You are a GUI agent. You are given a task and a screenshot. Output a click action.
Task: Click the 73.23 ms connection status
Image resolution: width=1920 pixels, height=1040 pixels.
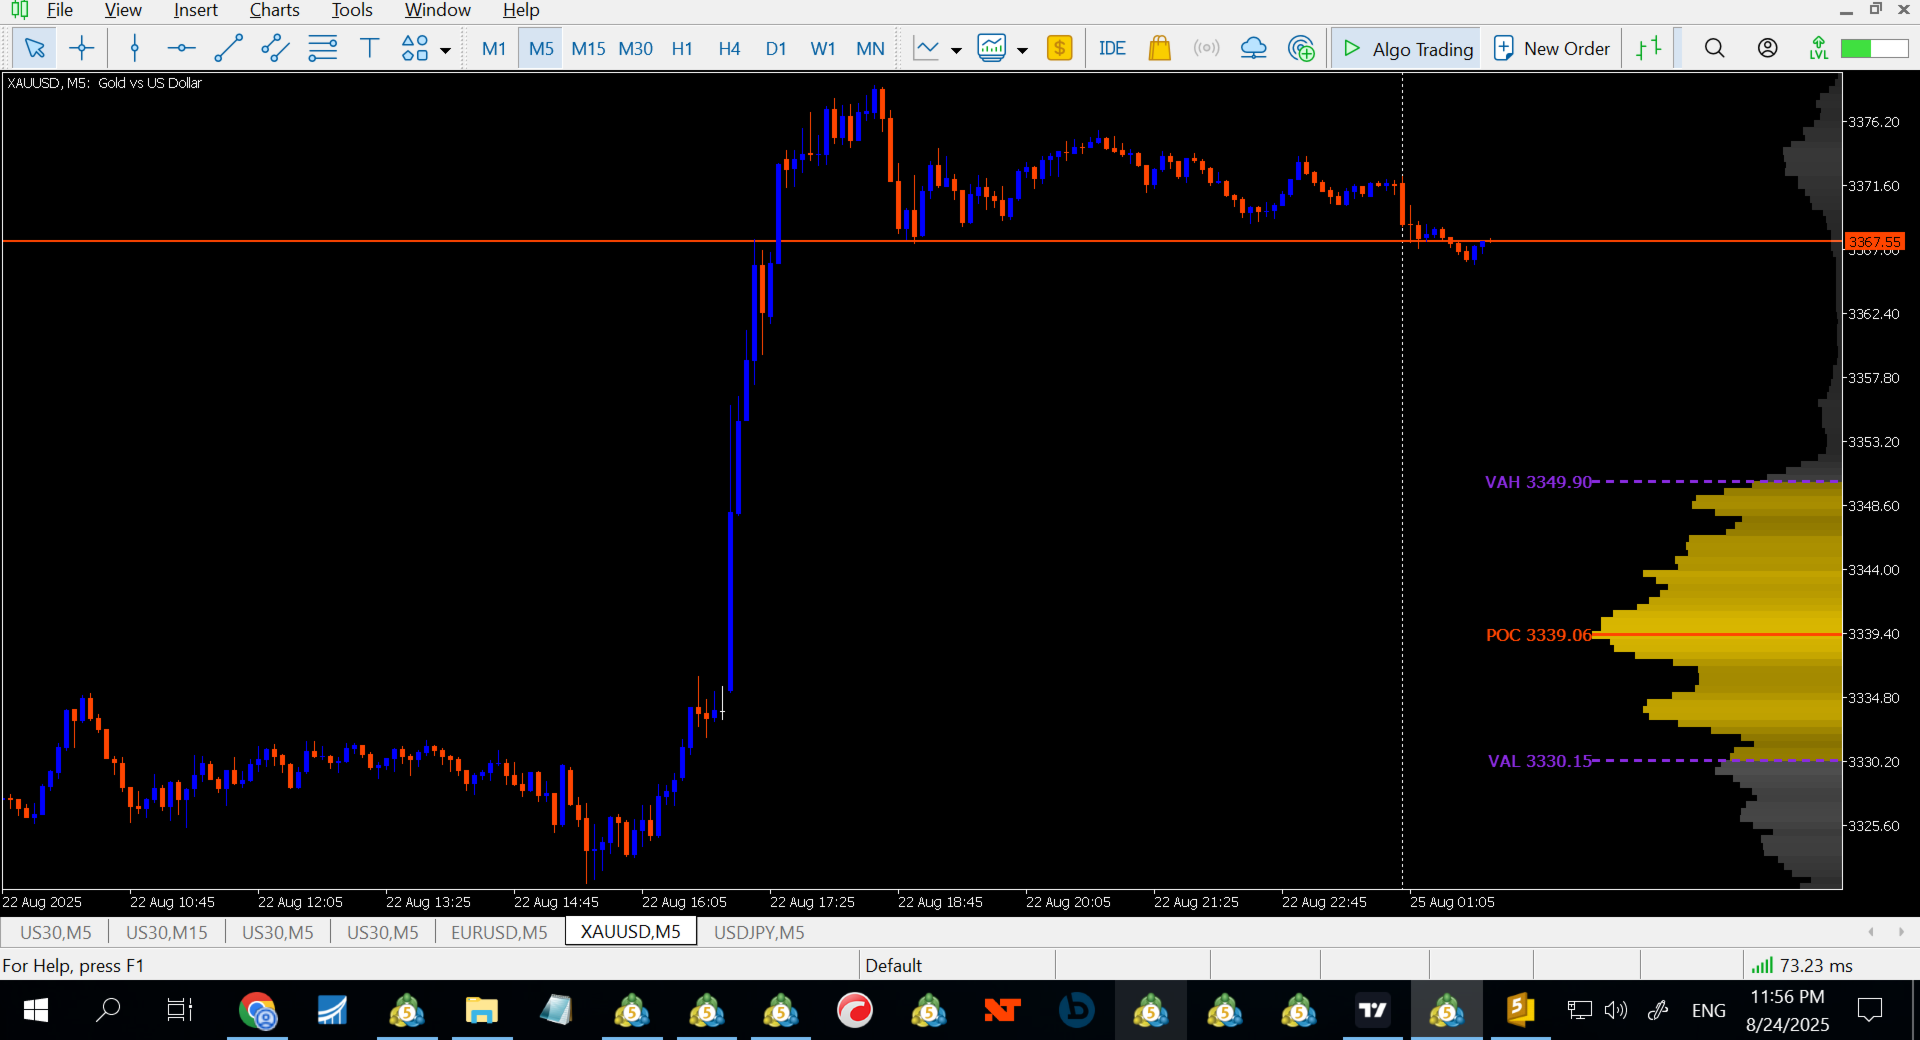pyautogui.click(x=1803, y=965)
